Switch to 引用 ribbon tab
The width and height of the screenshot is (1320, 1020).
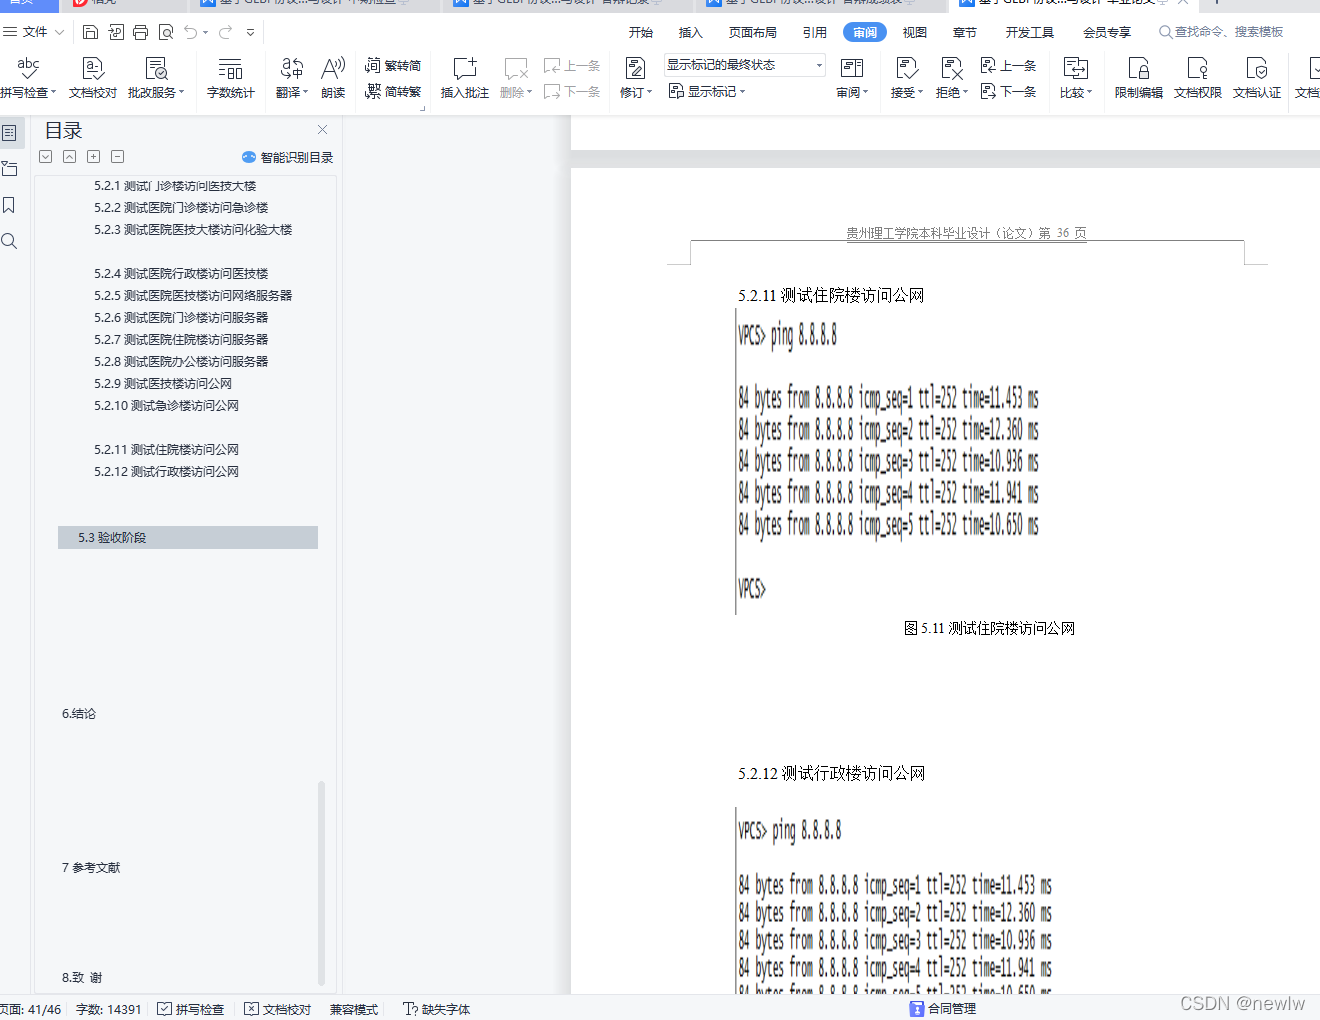coord(815,32)
